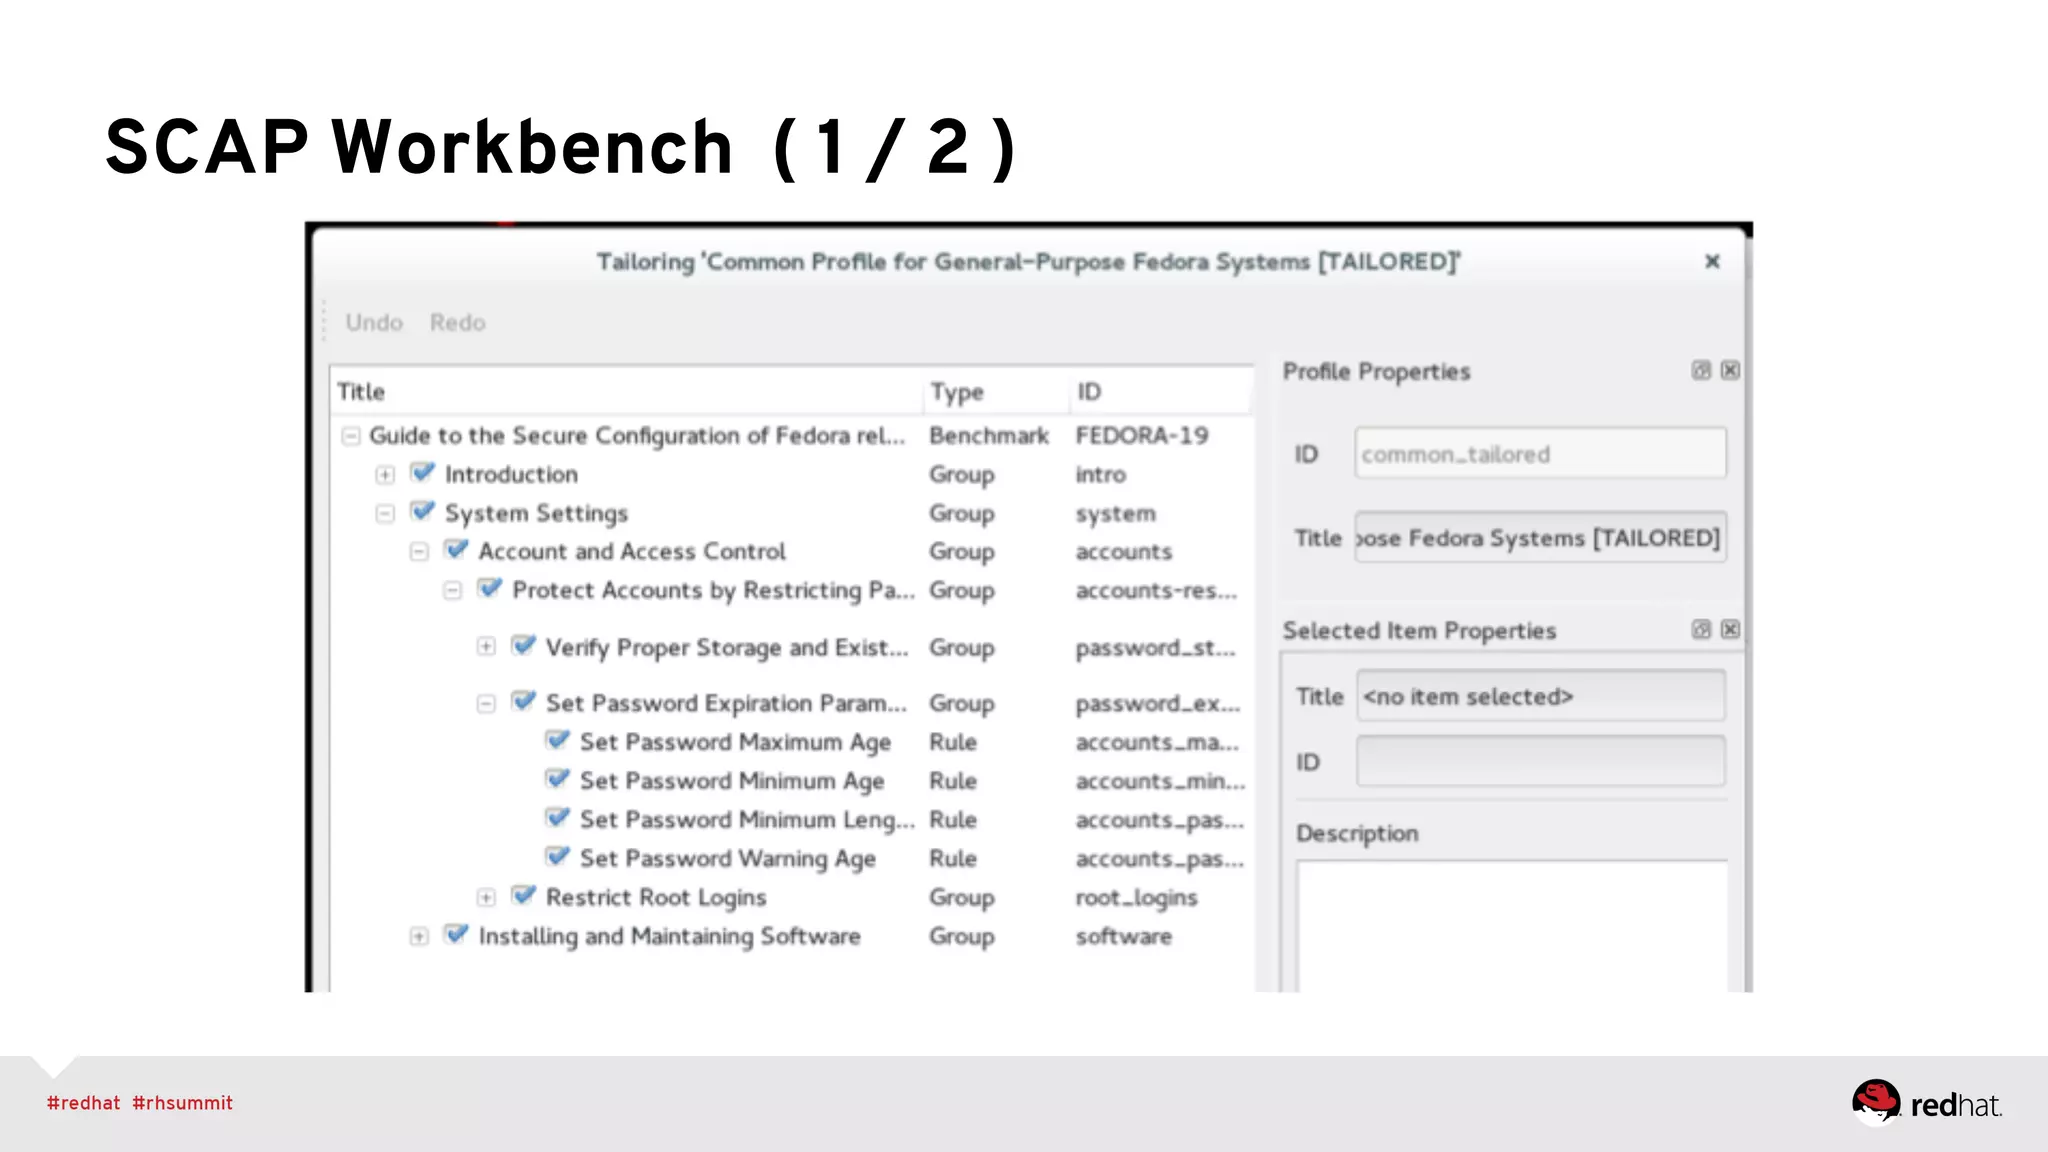2048x1152 pixels.
Task: Click the root_logins ID cell
Action: pos(1137,898)
